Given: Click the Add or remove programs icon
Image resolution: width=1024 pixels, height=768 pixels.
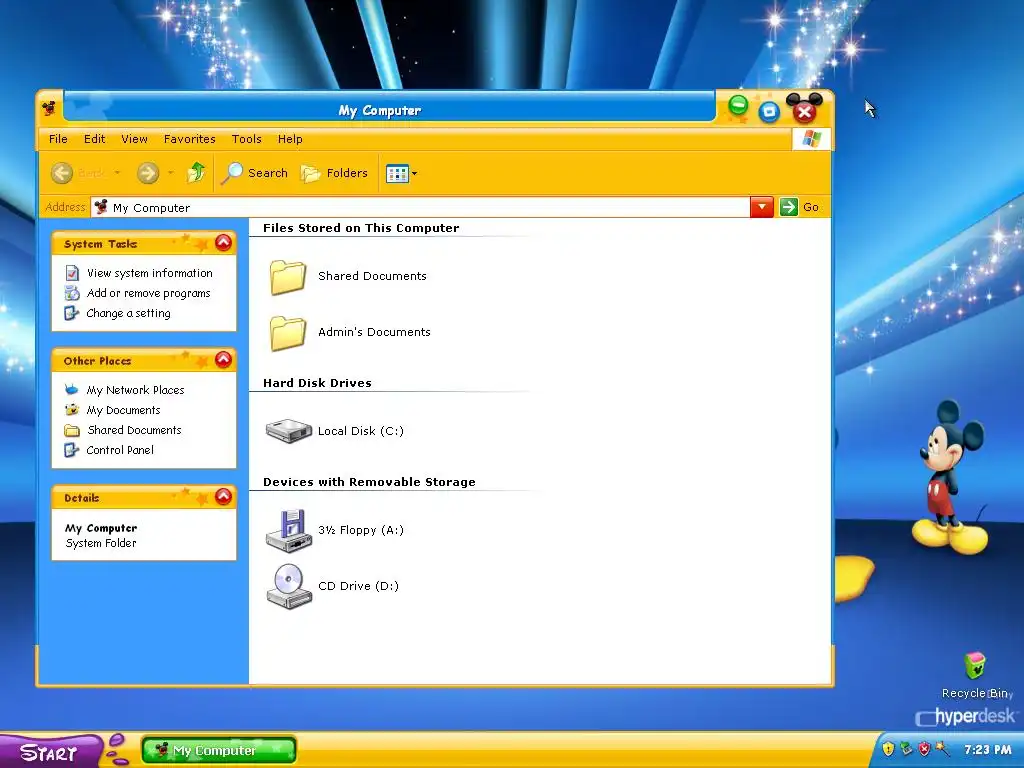Looking at the screenshot, I should (72, 293).
